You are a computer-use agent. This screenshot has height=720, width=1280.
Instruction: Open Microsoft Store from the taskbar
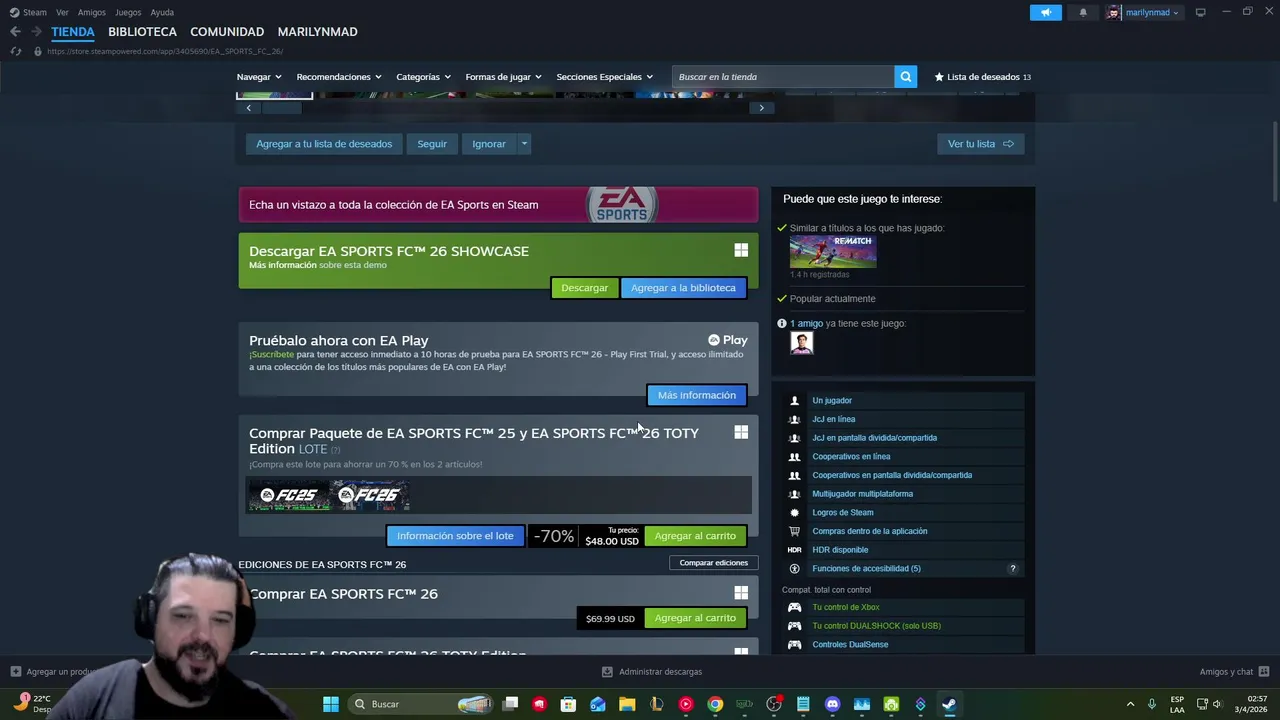pyautogui.click(x=568, y=704)
